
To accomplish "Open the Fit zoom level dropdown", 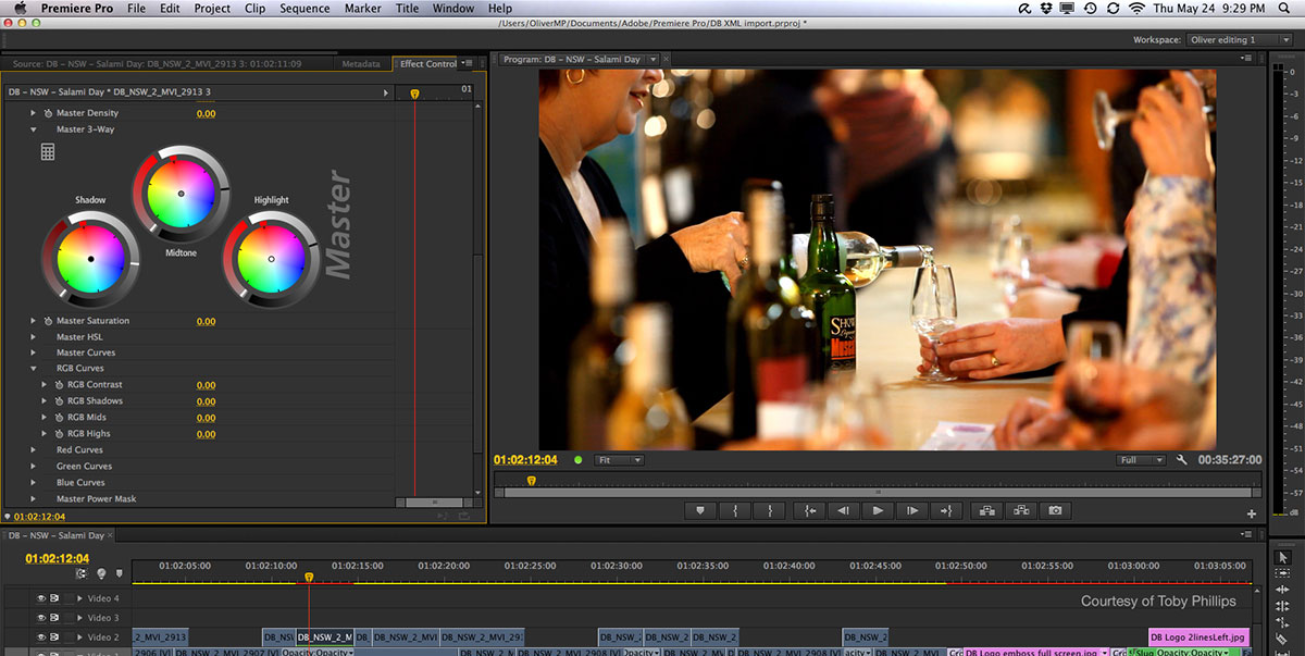I will [619, 460].
